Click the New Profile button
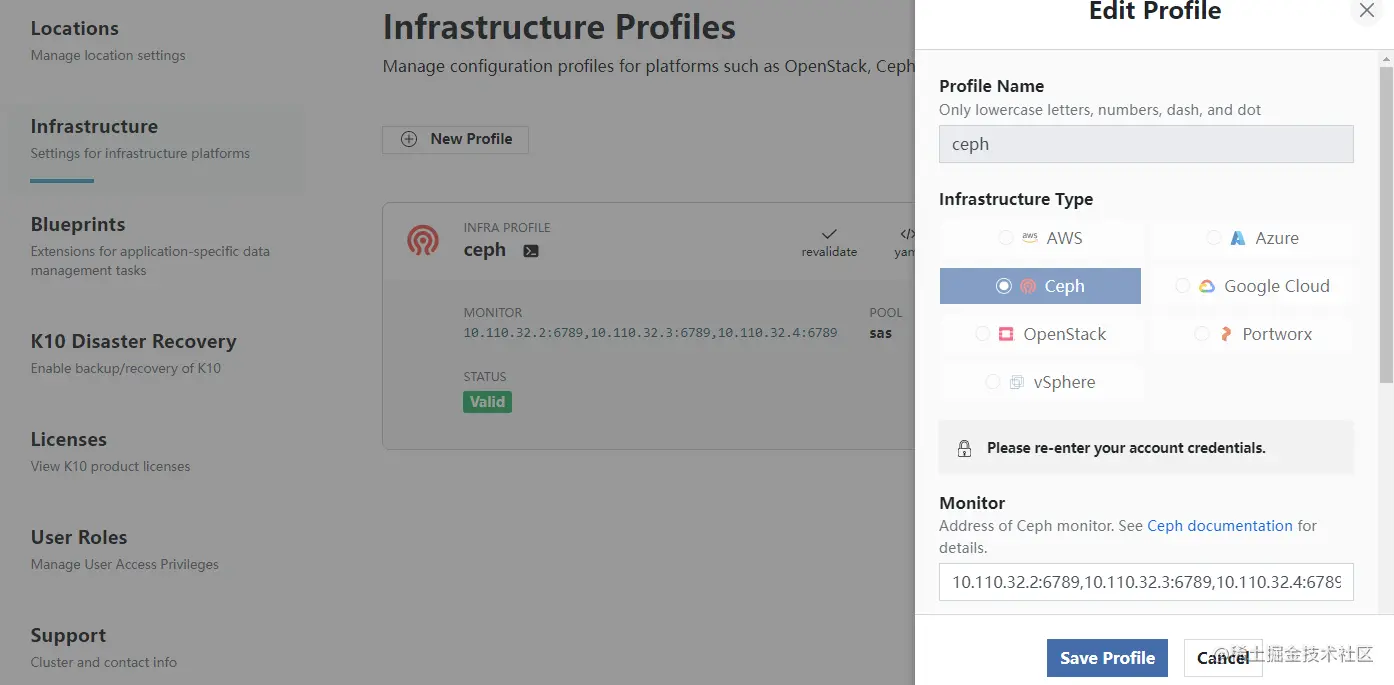1394x685 pixels. (455, 139)
